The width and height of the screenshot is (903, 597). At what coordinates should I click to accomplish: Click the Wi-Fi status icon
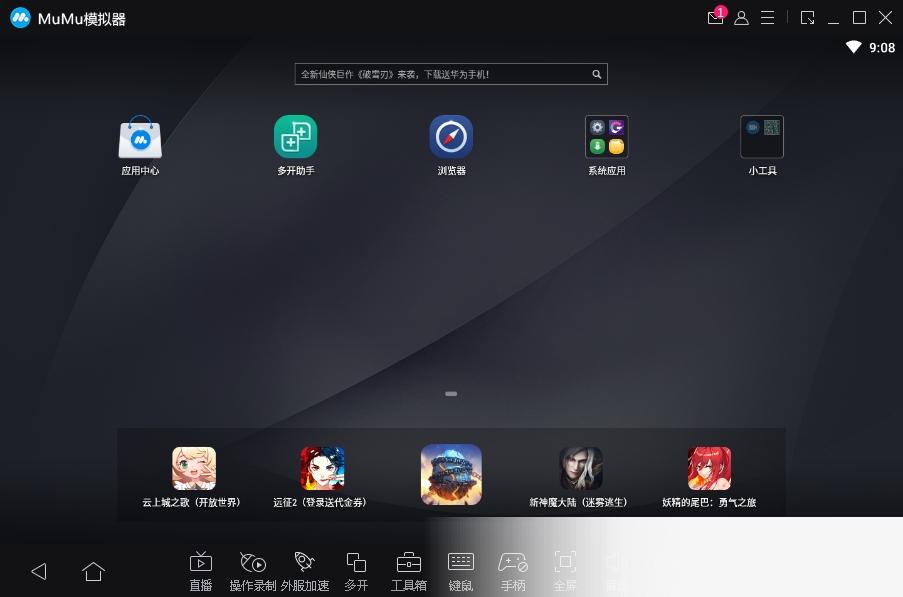tap(853, 47)
